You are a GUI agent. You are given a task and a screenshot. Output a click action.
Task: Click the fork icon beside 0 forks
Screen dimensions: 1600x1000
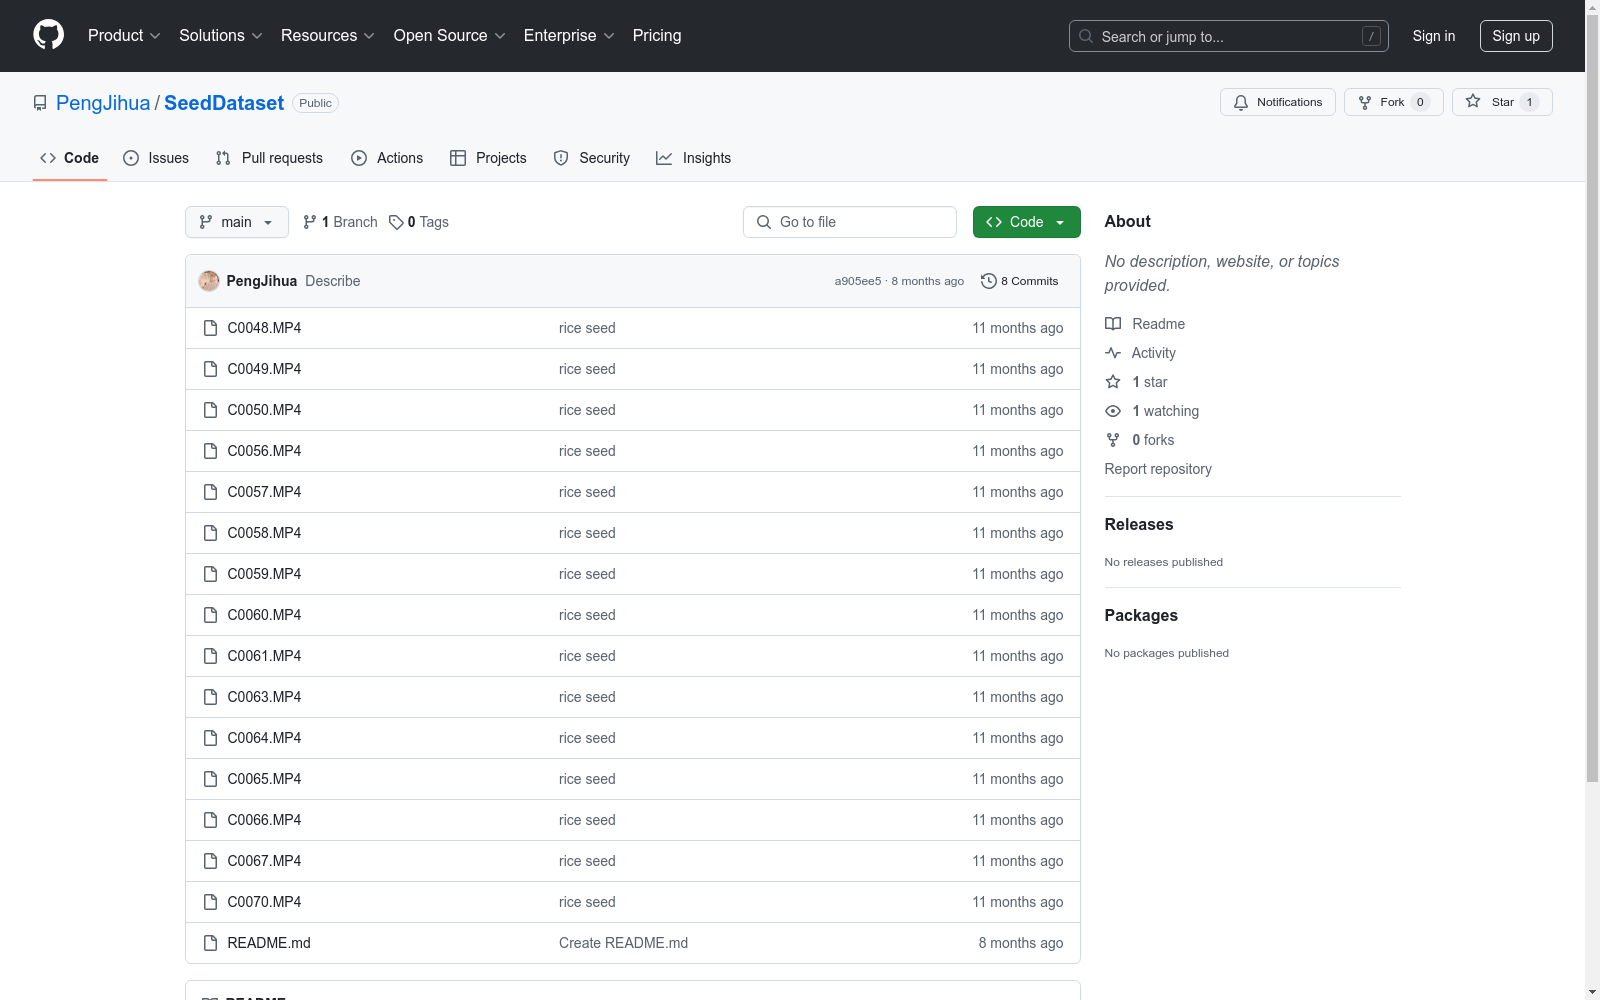coord(1113,440)
